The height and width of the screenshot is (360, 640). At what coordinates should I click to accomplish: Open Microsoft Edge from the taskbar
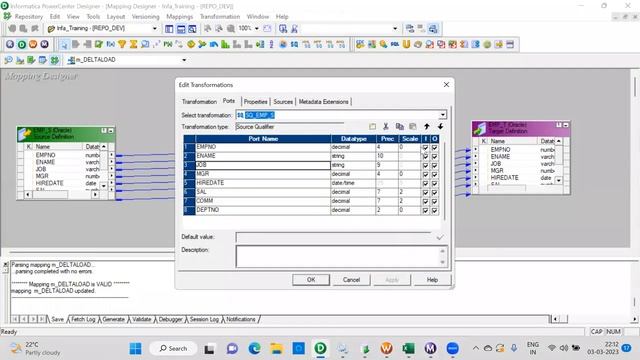[254, 348]
